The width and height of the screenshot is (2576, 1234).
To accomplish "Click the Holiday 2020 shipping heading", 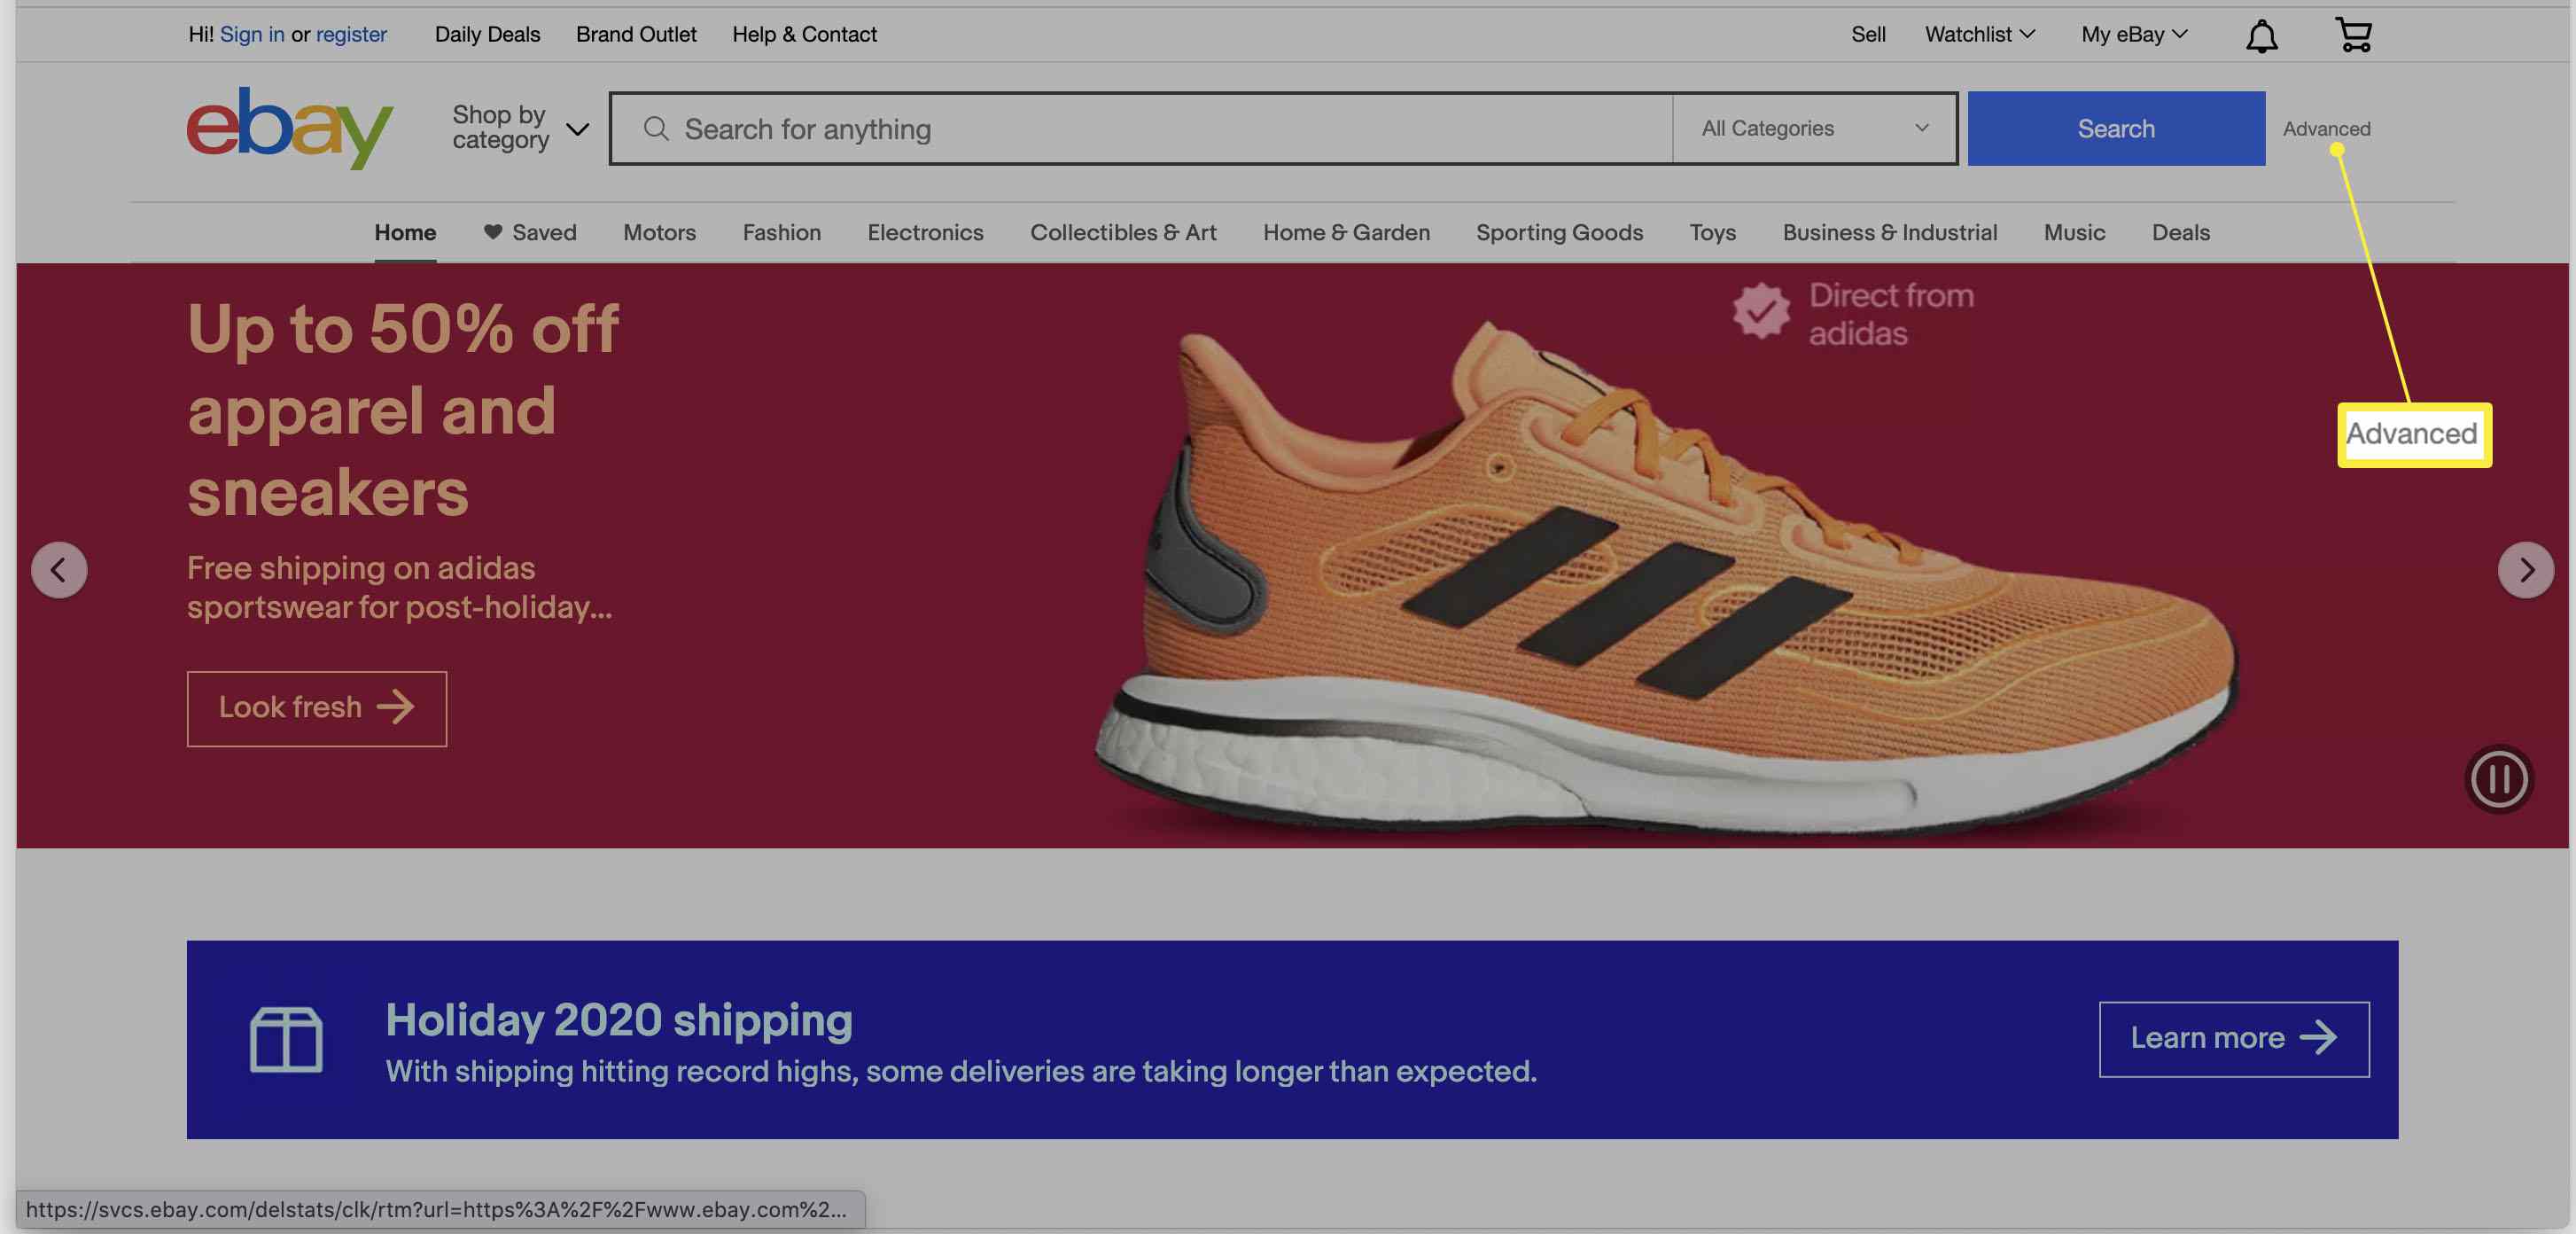I will [619, 1020].
